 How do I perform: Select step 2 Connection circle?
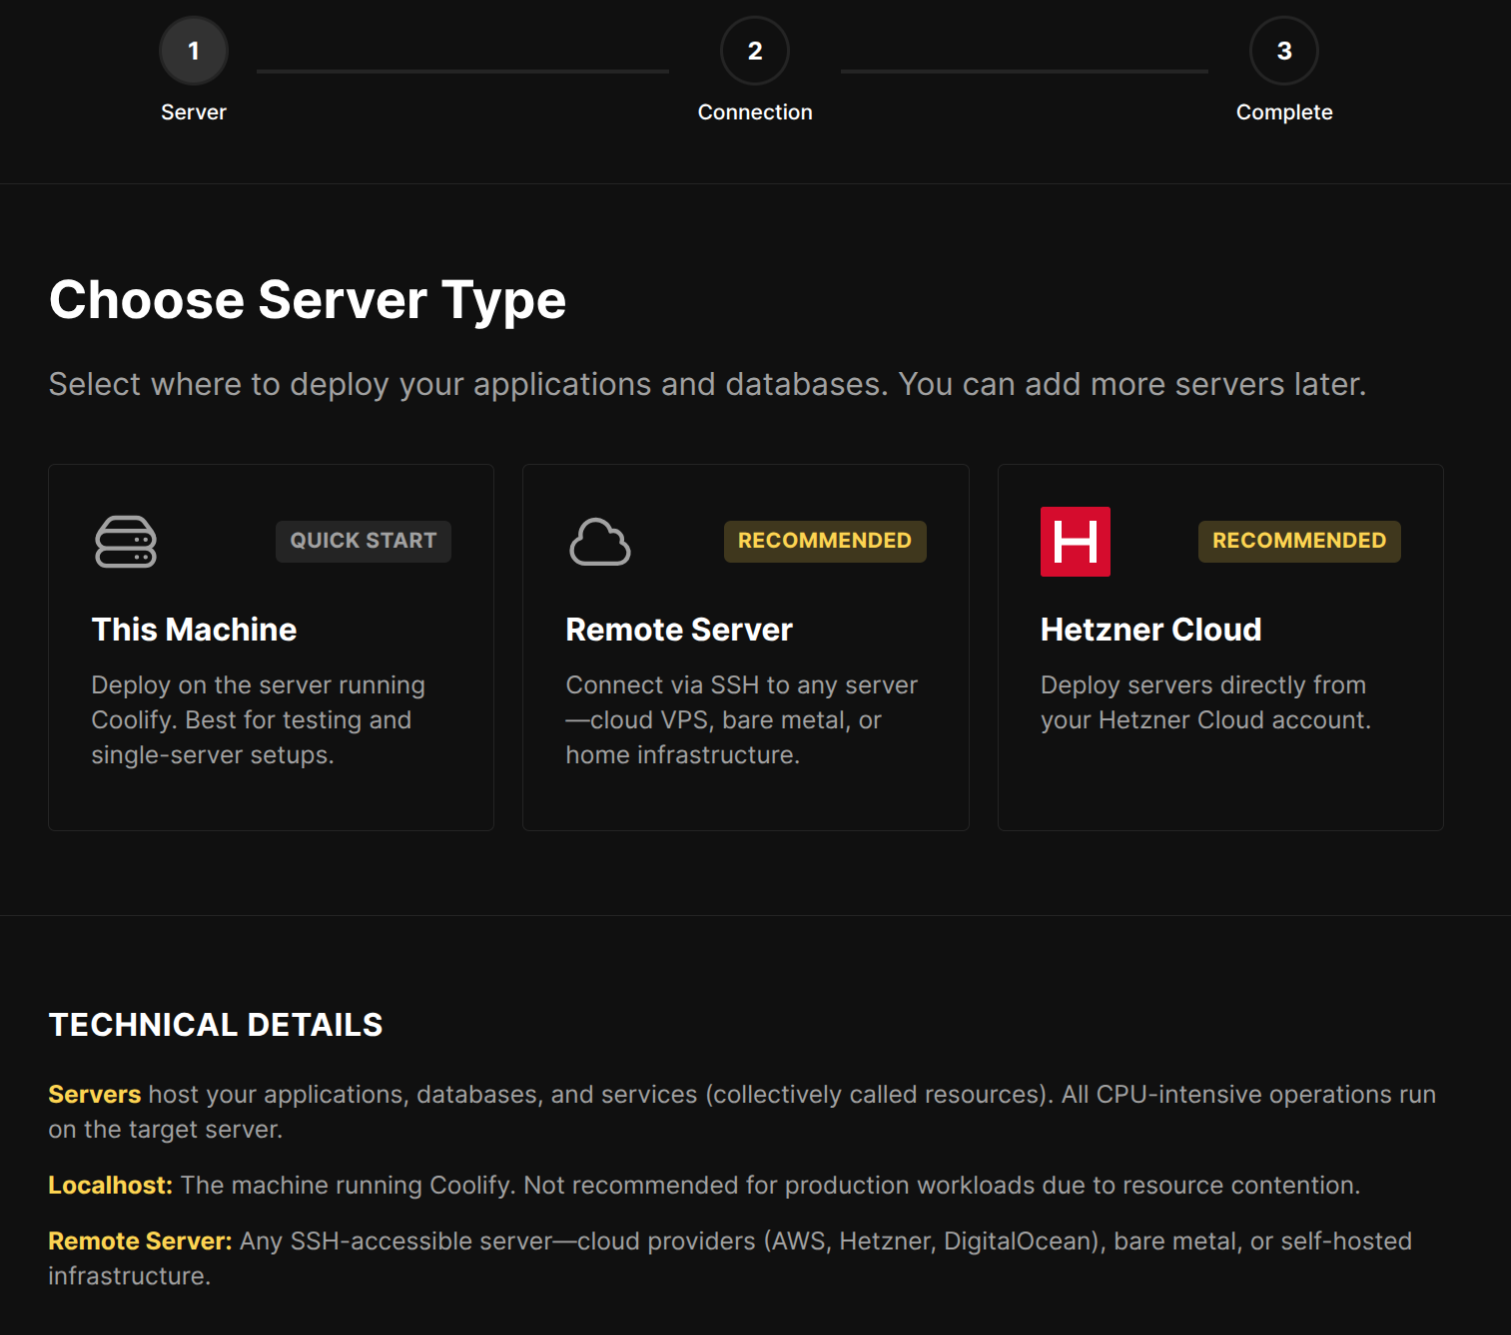click(755, 51)
